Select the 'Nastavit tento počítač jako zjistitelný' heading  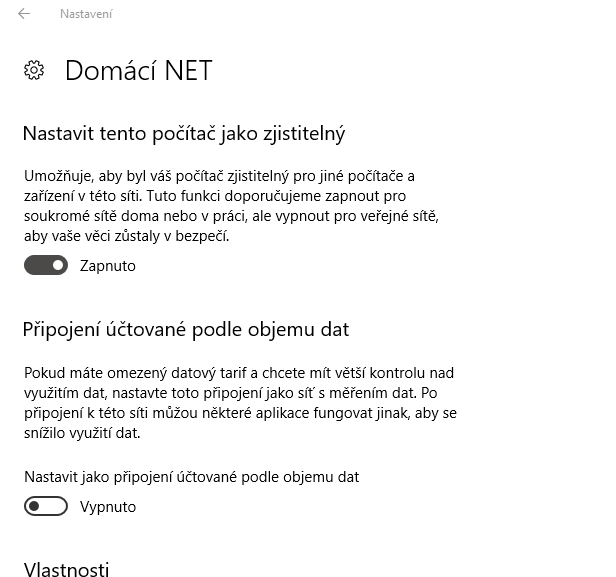[183, 133]
